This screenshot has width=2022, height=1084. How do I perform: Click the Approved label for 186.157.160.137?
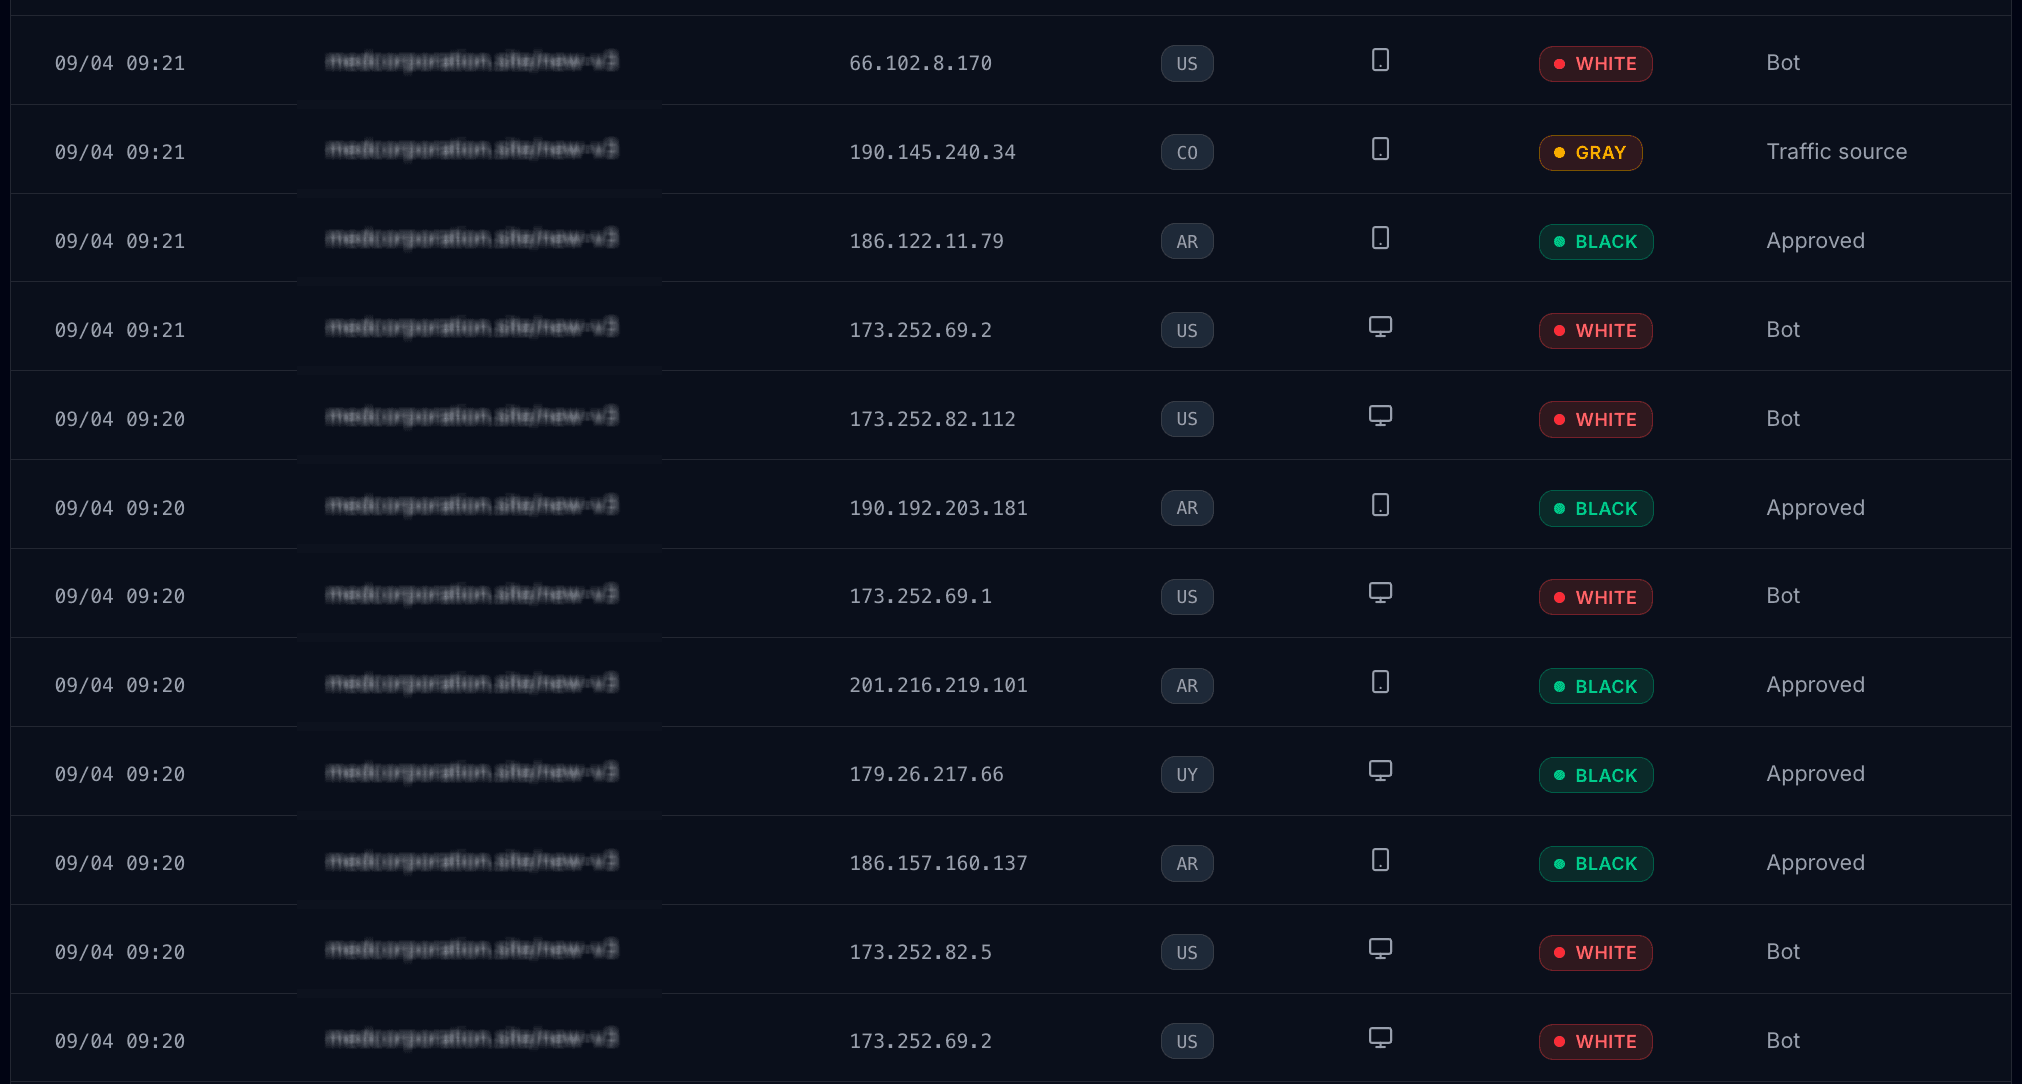pyautogui.click(x=1815, y=862)
